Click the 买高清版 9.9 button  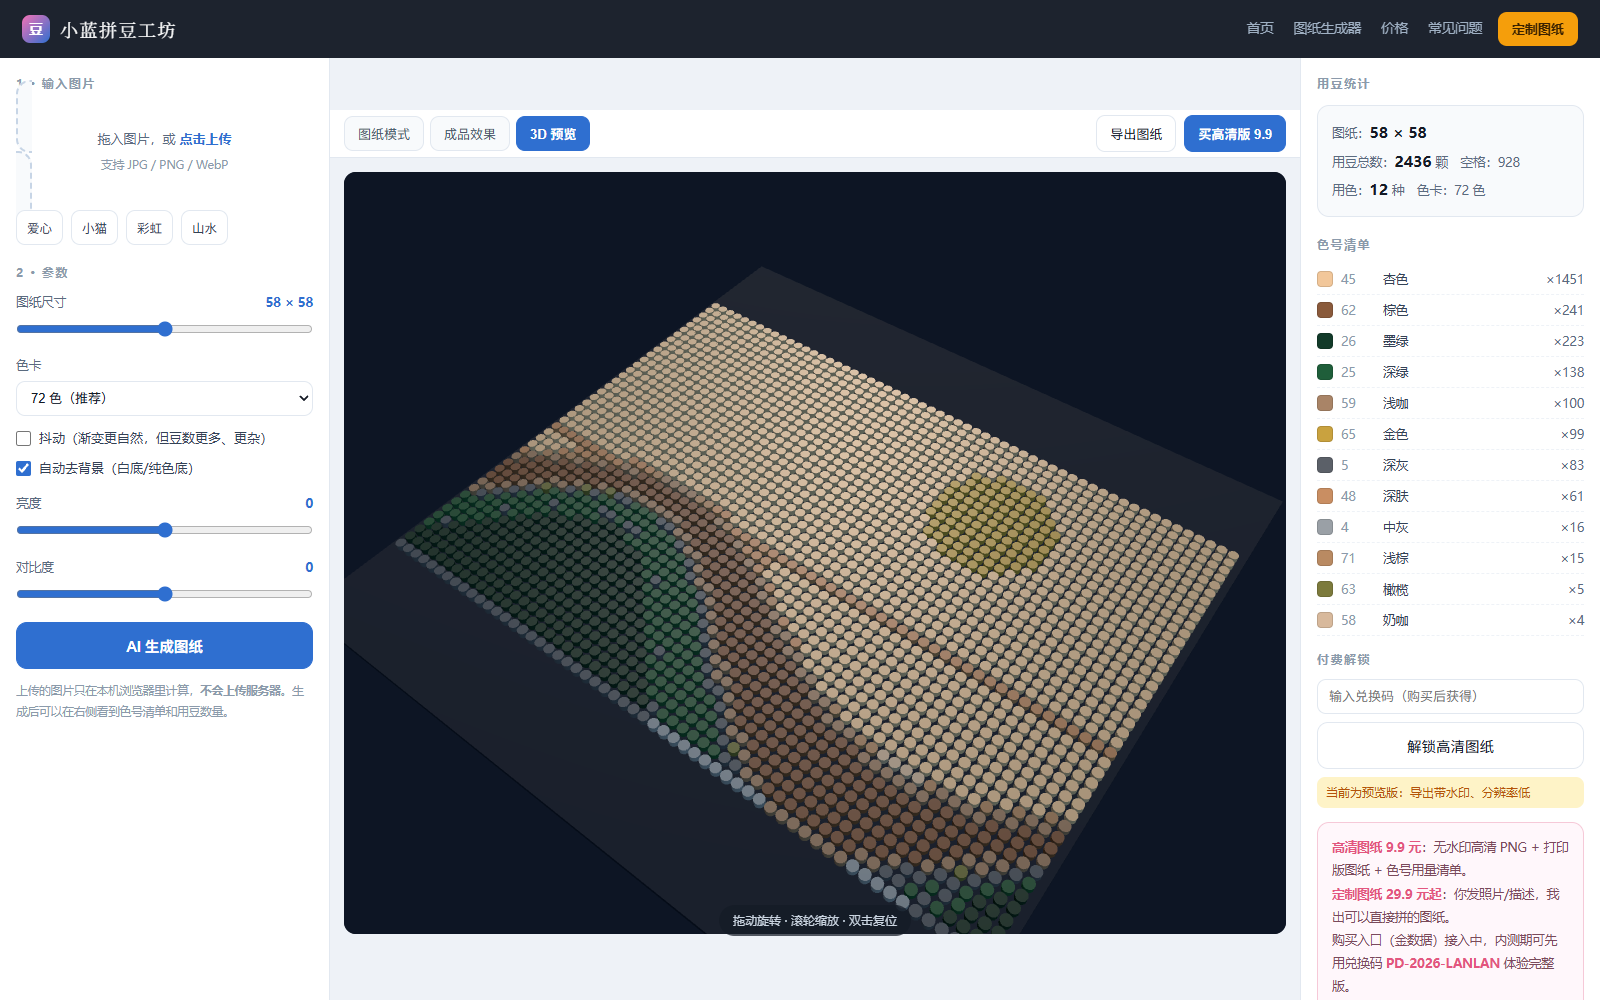tap(1235, 134)
